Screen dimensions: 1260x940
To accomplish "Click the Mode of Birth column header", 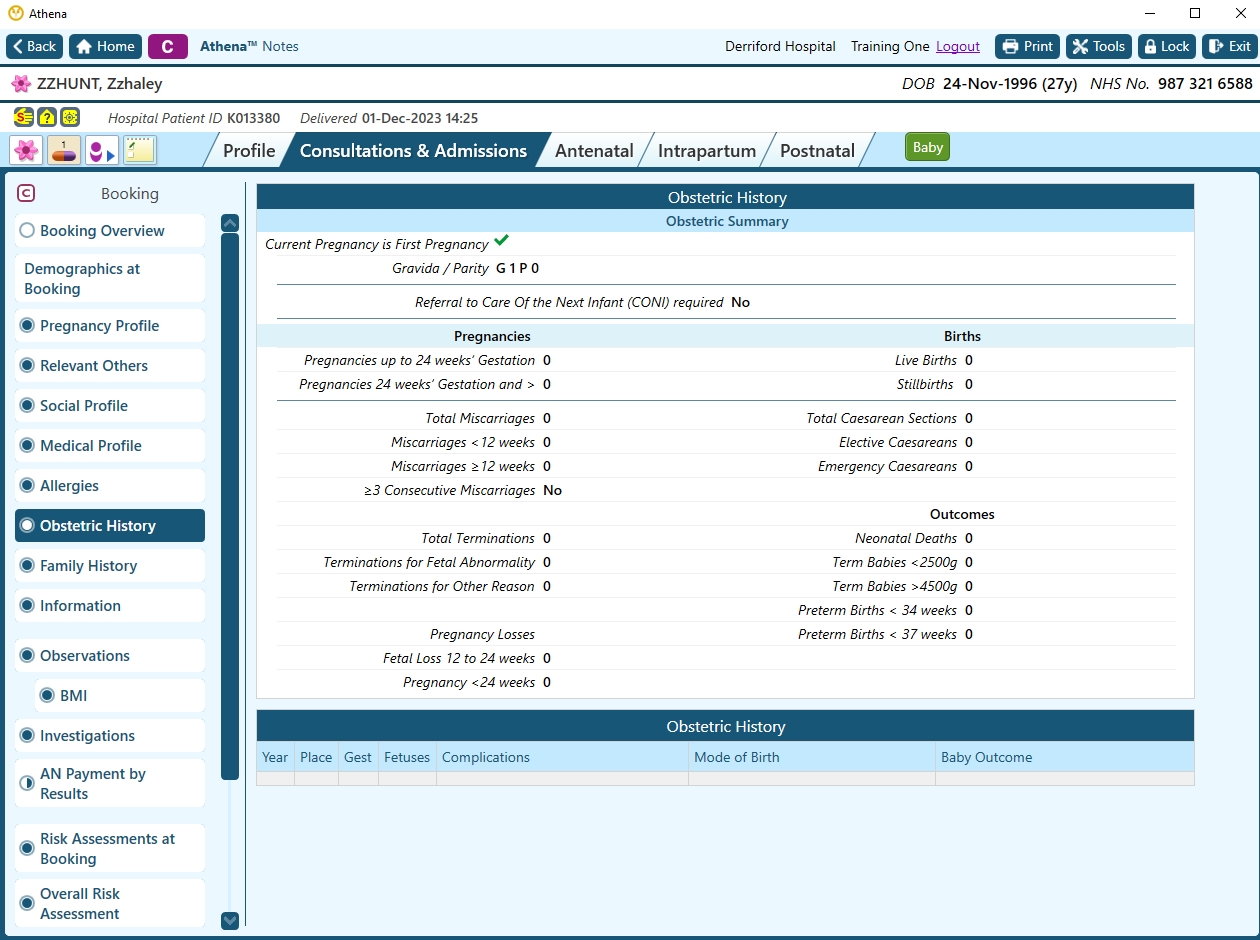I will (812, 757).
